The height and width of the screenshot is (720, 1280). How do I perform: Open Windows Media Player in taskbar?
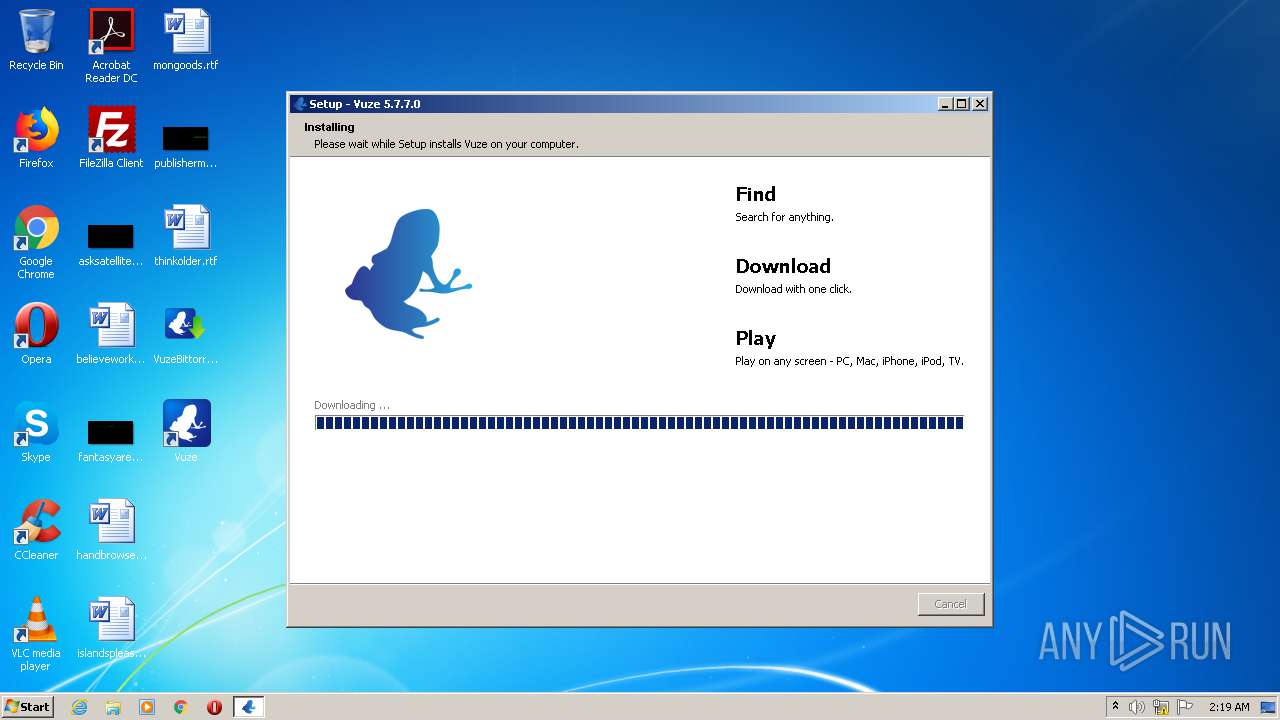point(147,707)
